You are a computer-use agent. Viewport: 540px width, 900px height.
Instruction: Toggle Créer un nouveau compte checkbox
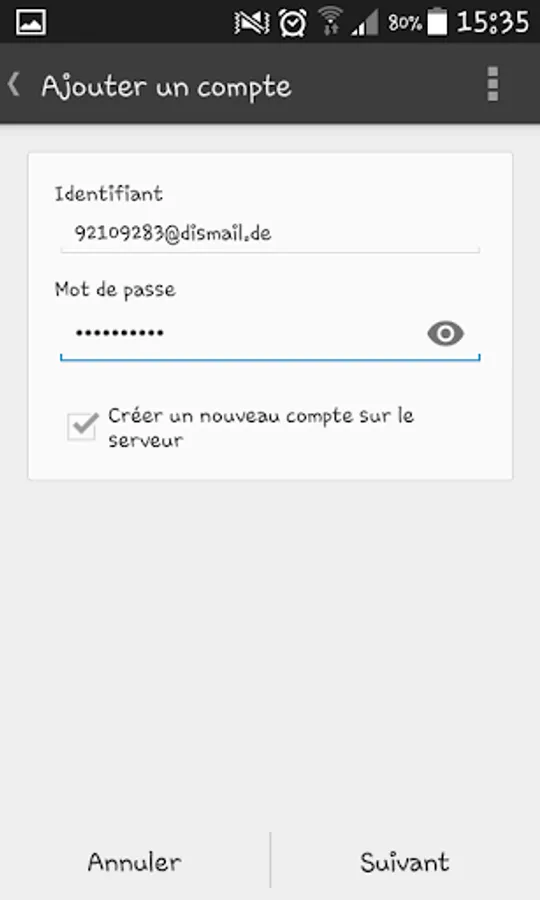[82, 426]
